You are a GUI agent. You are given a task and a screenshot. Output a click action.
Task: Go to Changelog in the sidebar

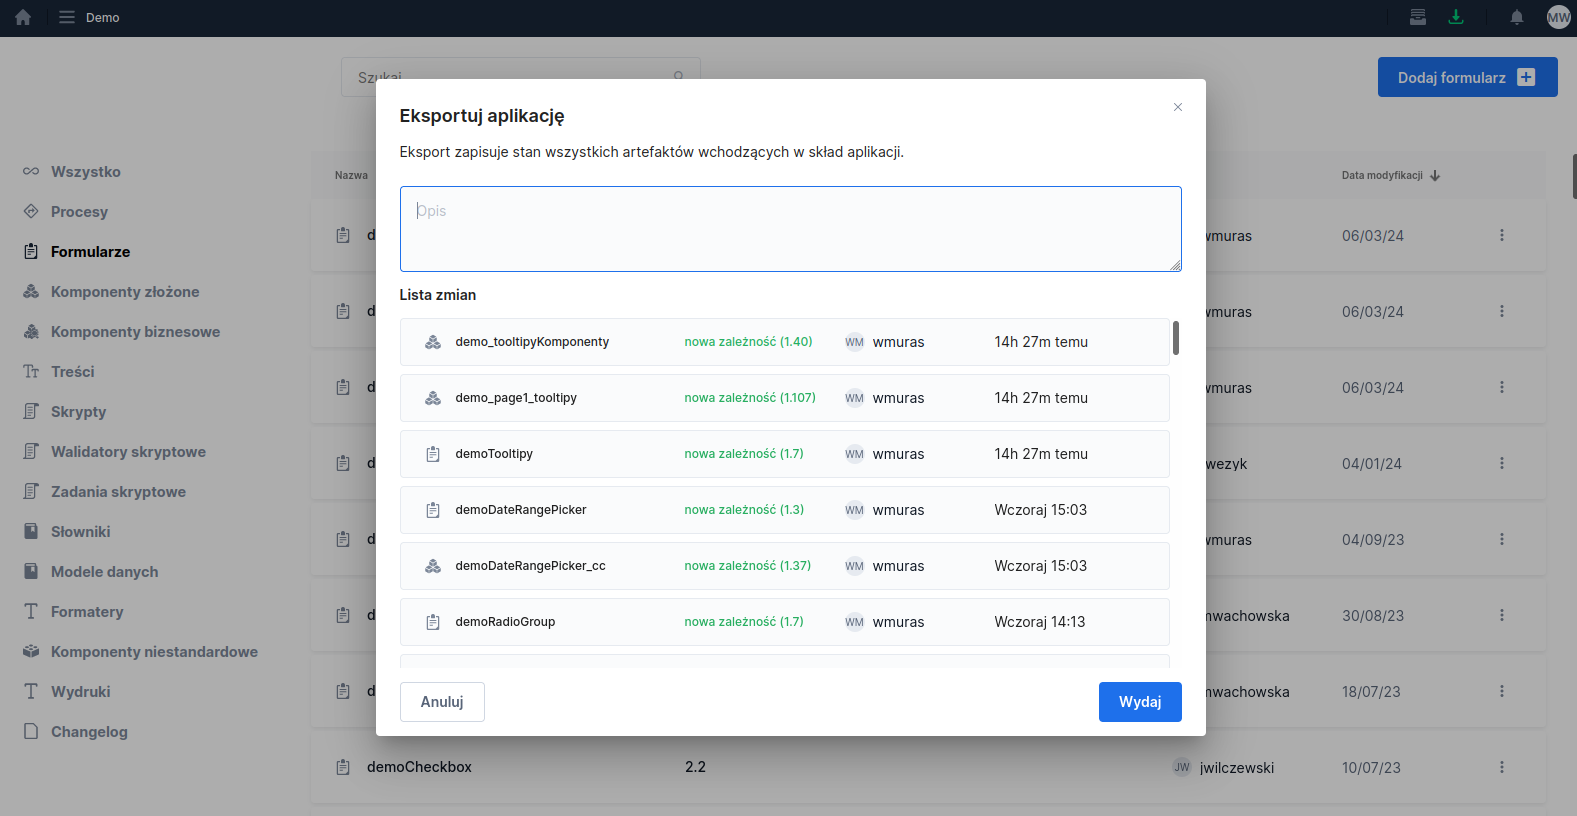(x=89, y=732)
